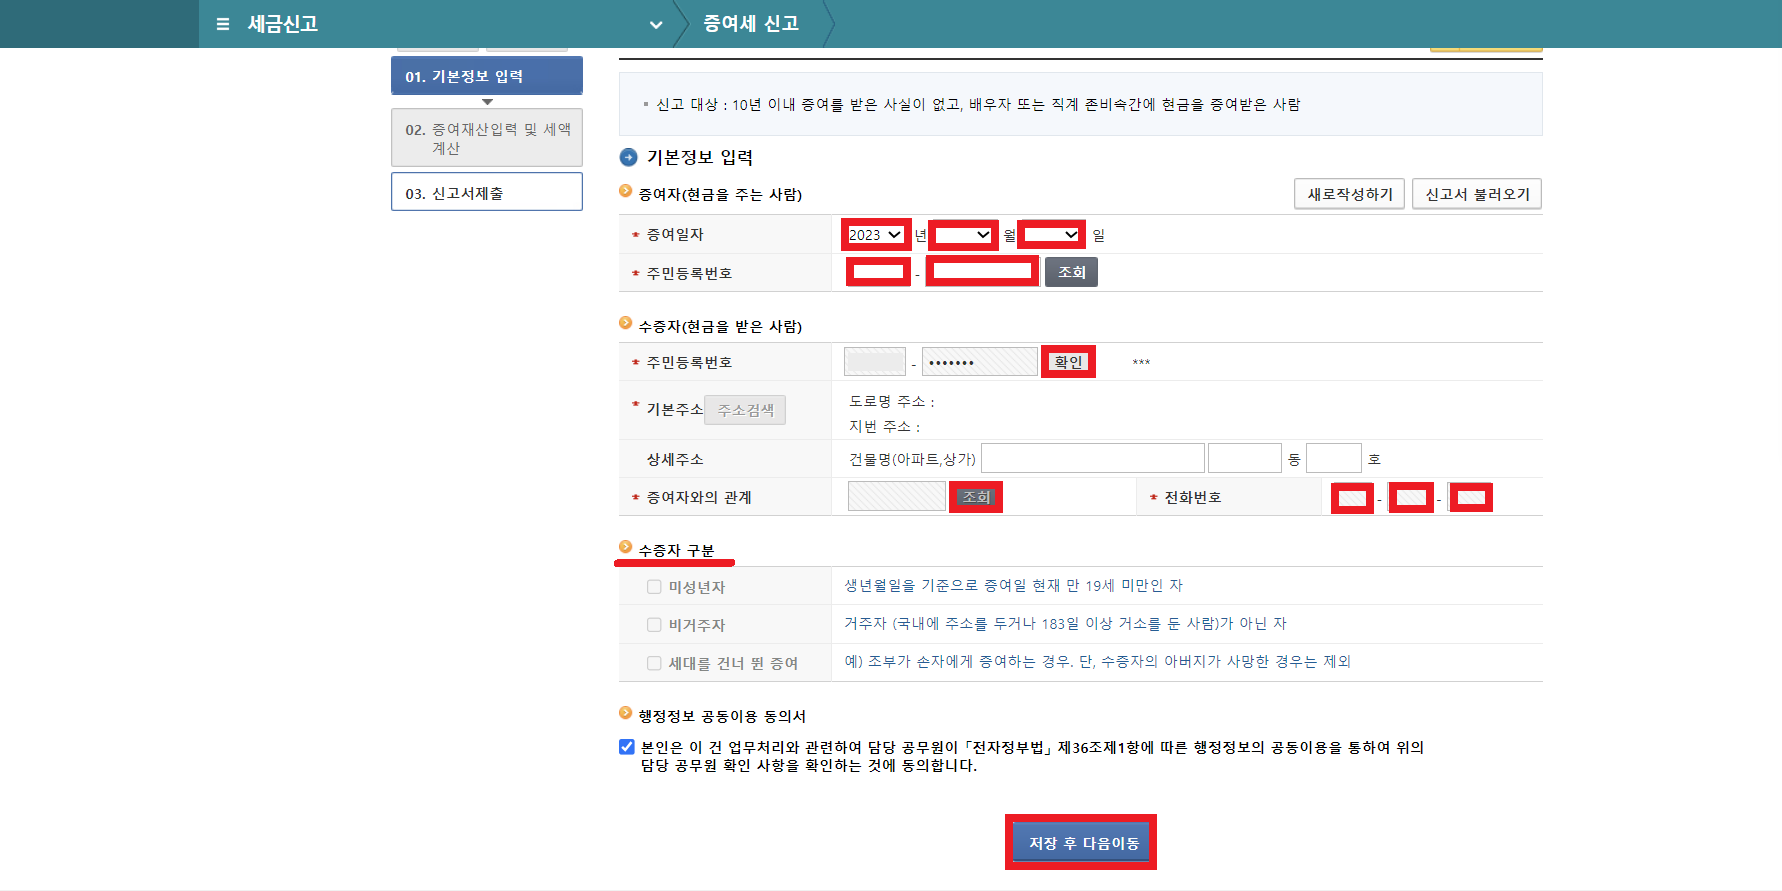
Task: Click the 도로명 주소 label
Action: [892, 401]
